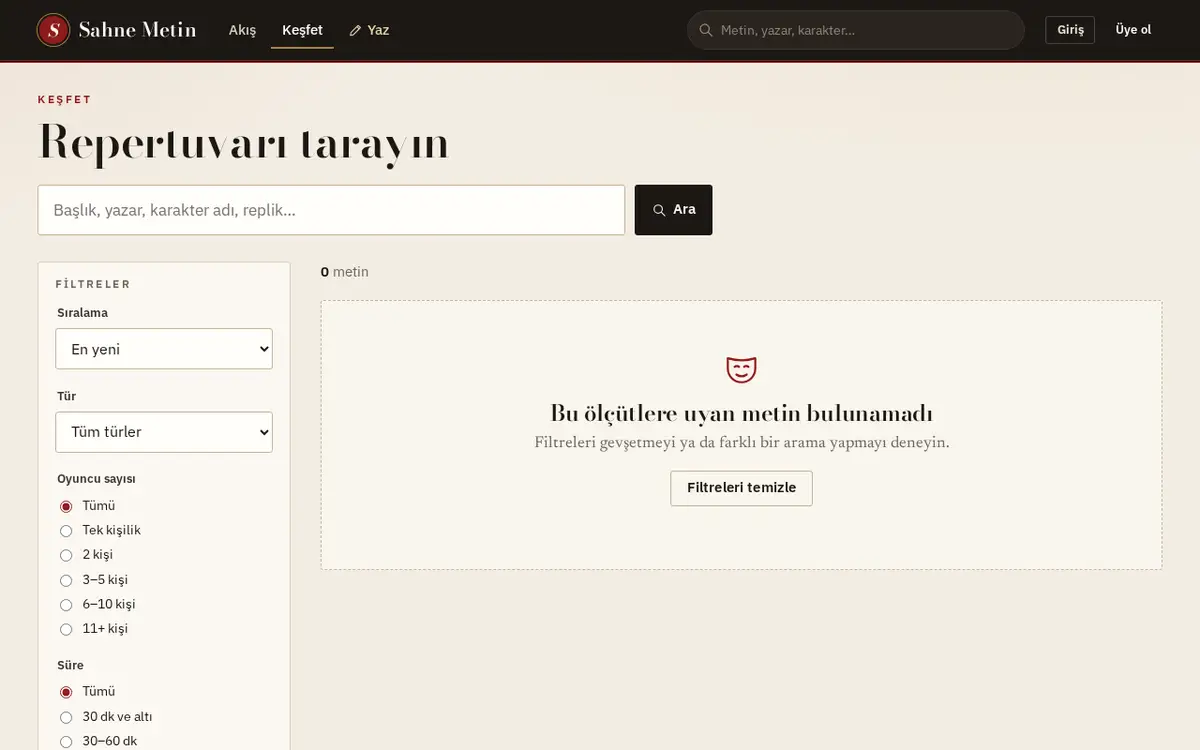This screenshot has height=750, width=1200.
Task: Expand the Tür dropdown showing Tüm türler
Action: tap(164, 432)
